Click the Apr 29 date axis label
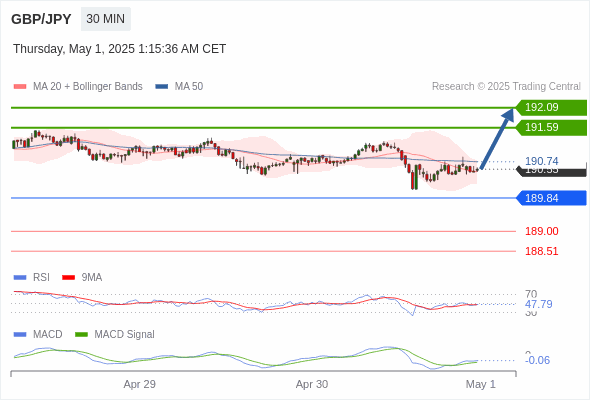The height and width of the screenshot is (400, 590). click(x=140, y=384)
